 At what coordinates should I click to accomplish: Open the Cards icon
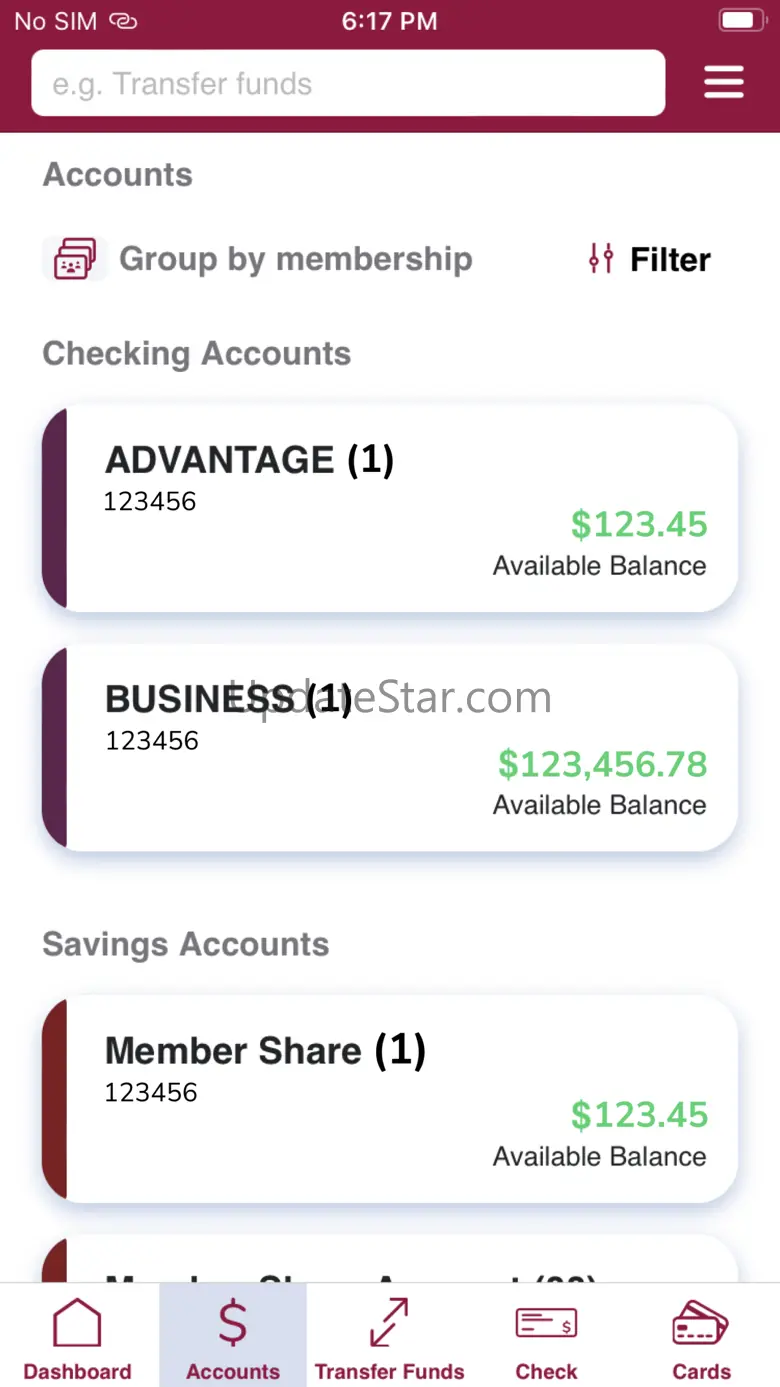pyautogui.click(x=701, y=1323)
